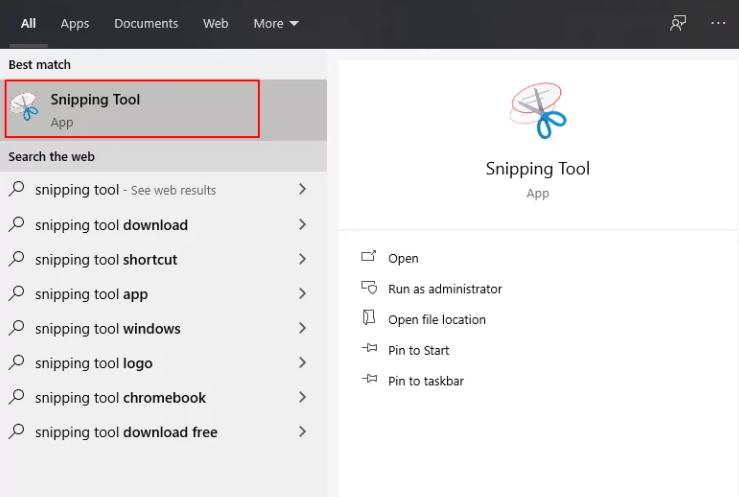This screenshot has height=497, width=739.
Task: Click Open in the preview pane
Action: point(403,258)
